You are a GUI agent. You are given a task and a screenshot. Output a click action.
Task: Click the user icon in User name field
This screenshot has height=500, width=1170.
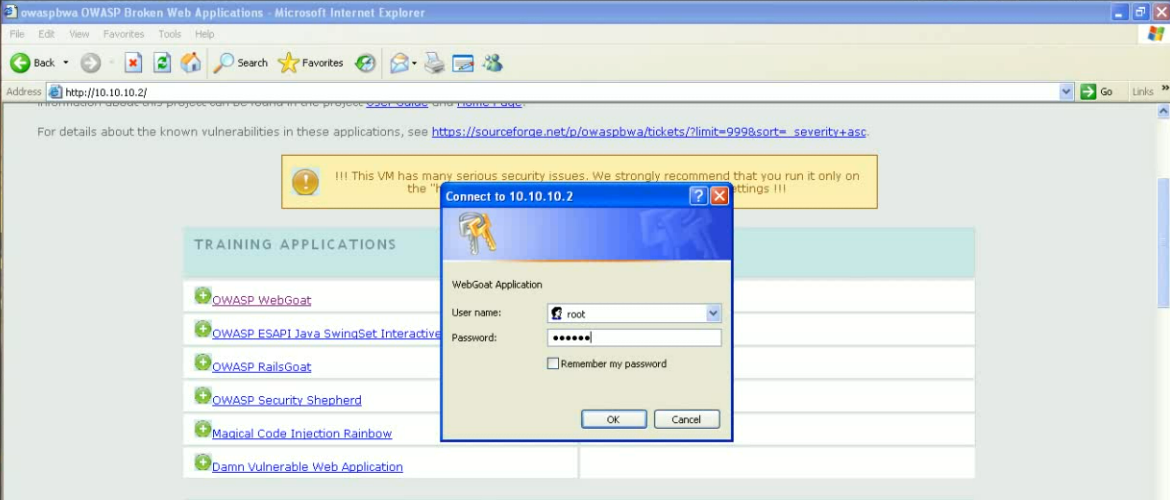[557, 314]
